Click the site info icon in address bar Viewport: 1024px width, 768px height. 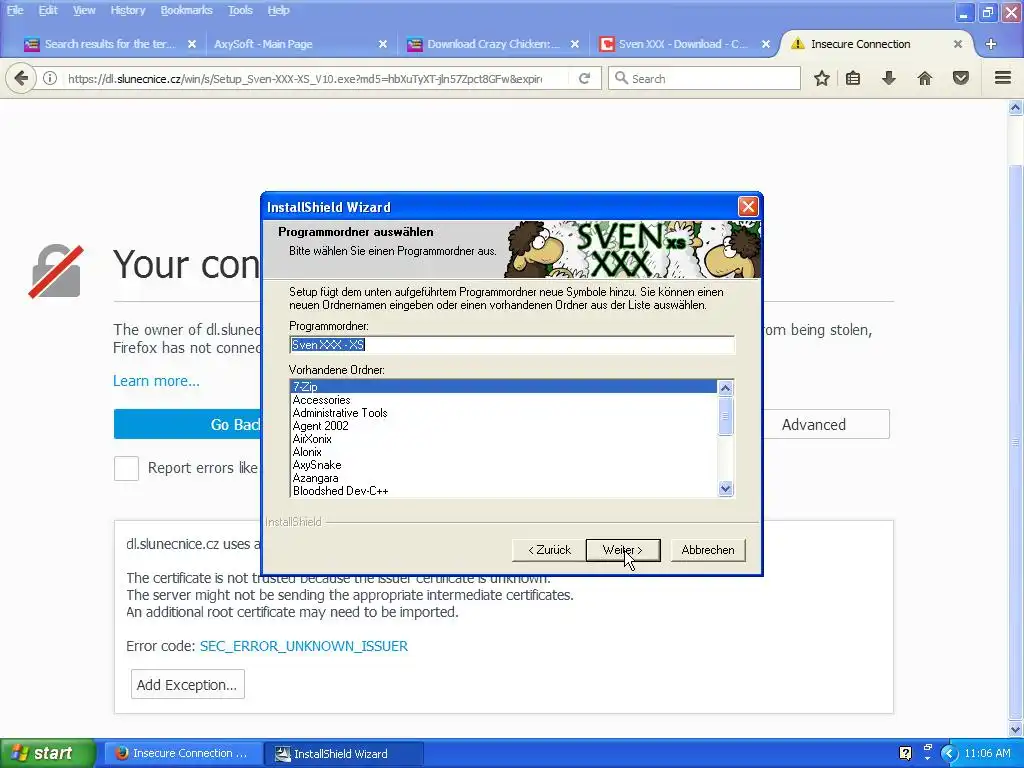(x=50, y=78)
